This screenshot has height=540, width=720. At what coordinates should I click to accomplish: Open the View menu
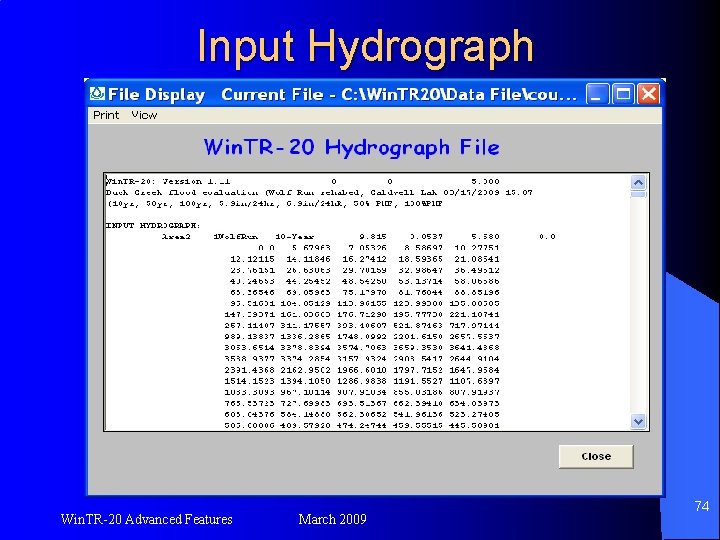(x=144, y=115)
